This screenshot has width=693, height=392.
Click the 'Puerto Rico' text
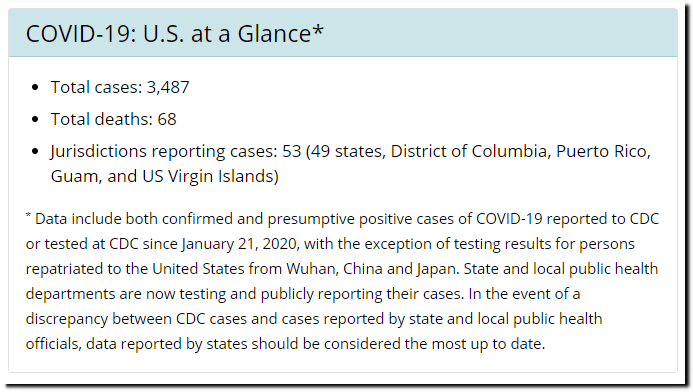coord(601,151)
